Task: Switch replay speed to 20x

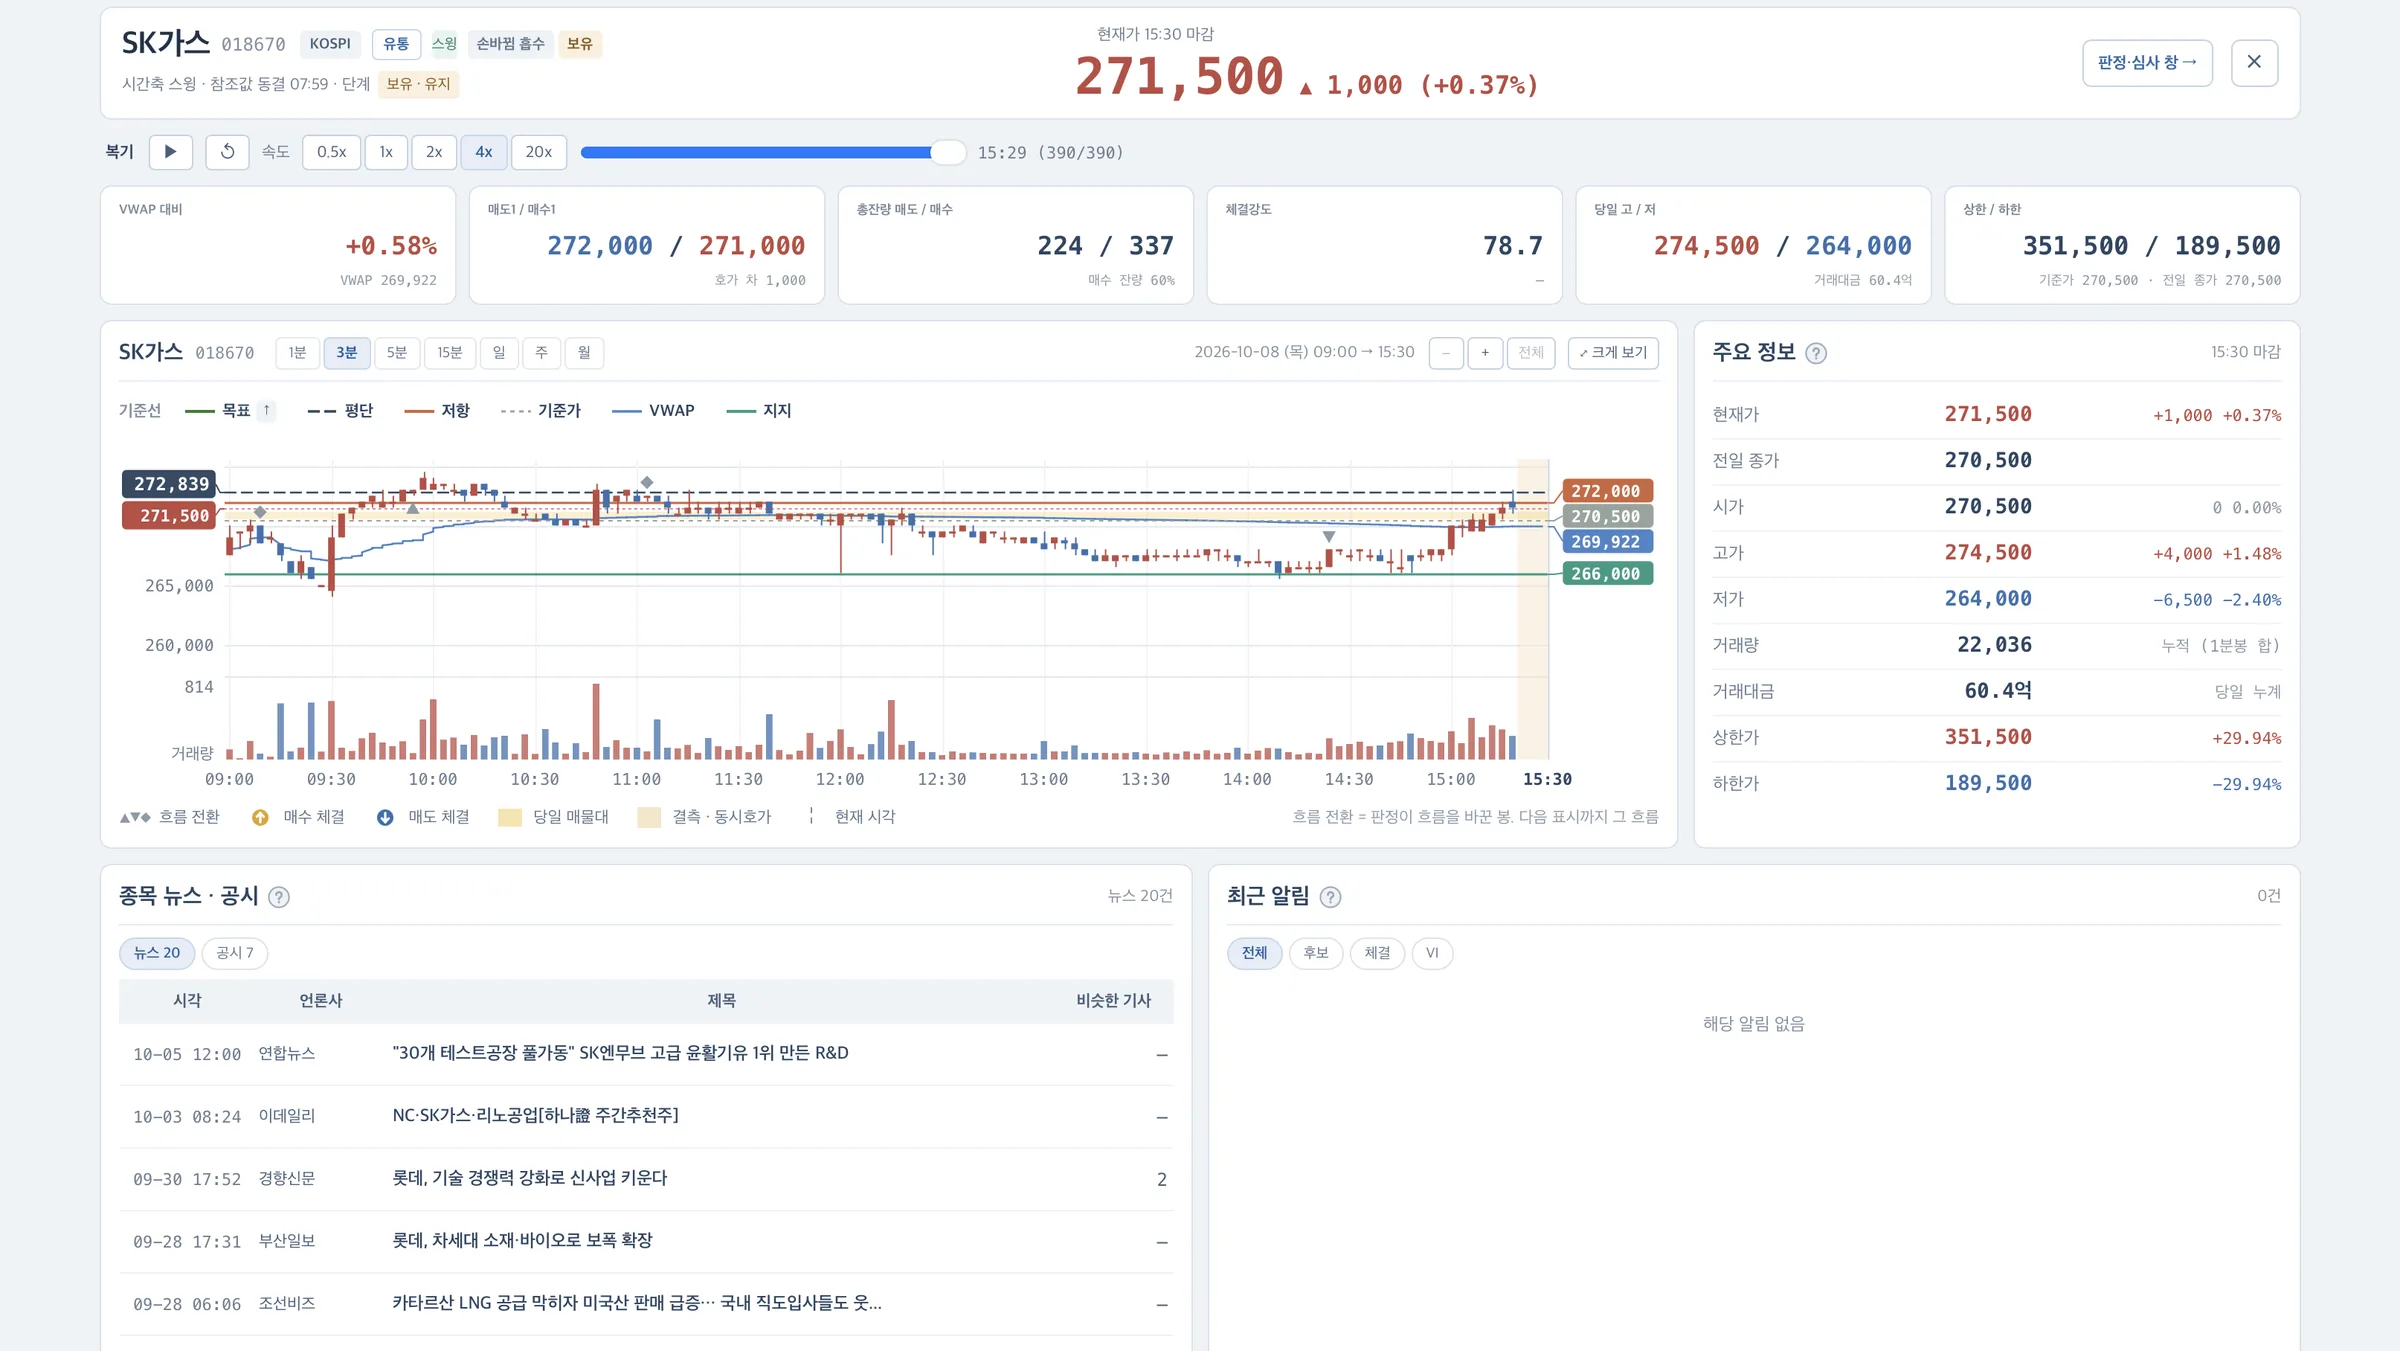Action: (x=539, y=152)
